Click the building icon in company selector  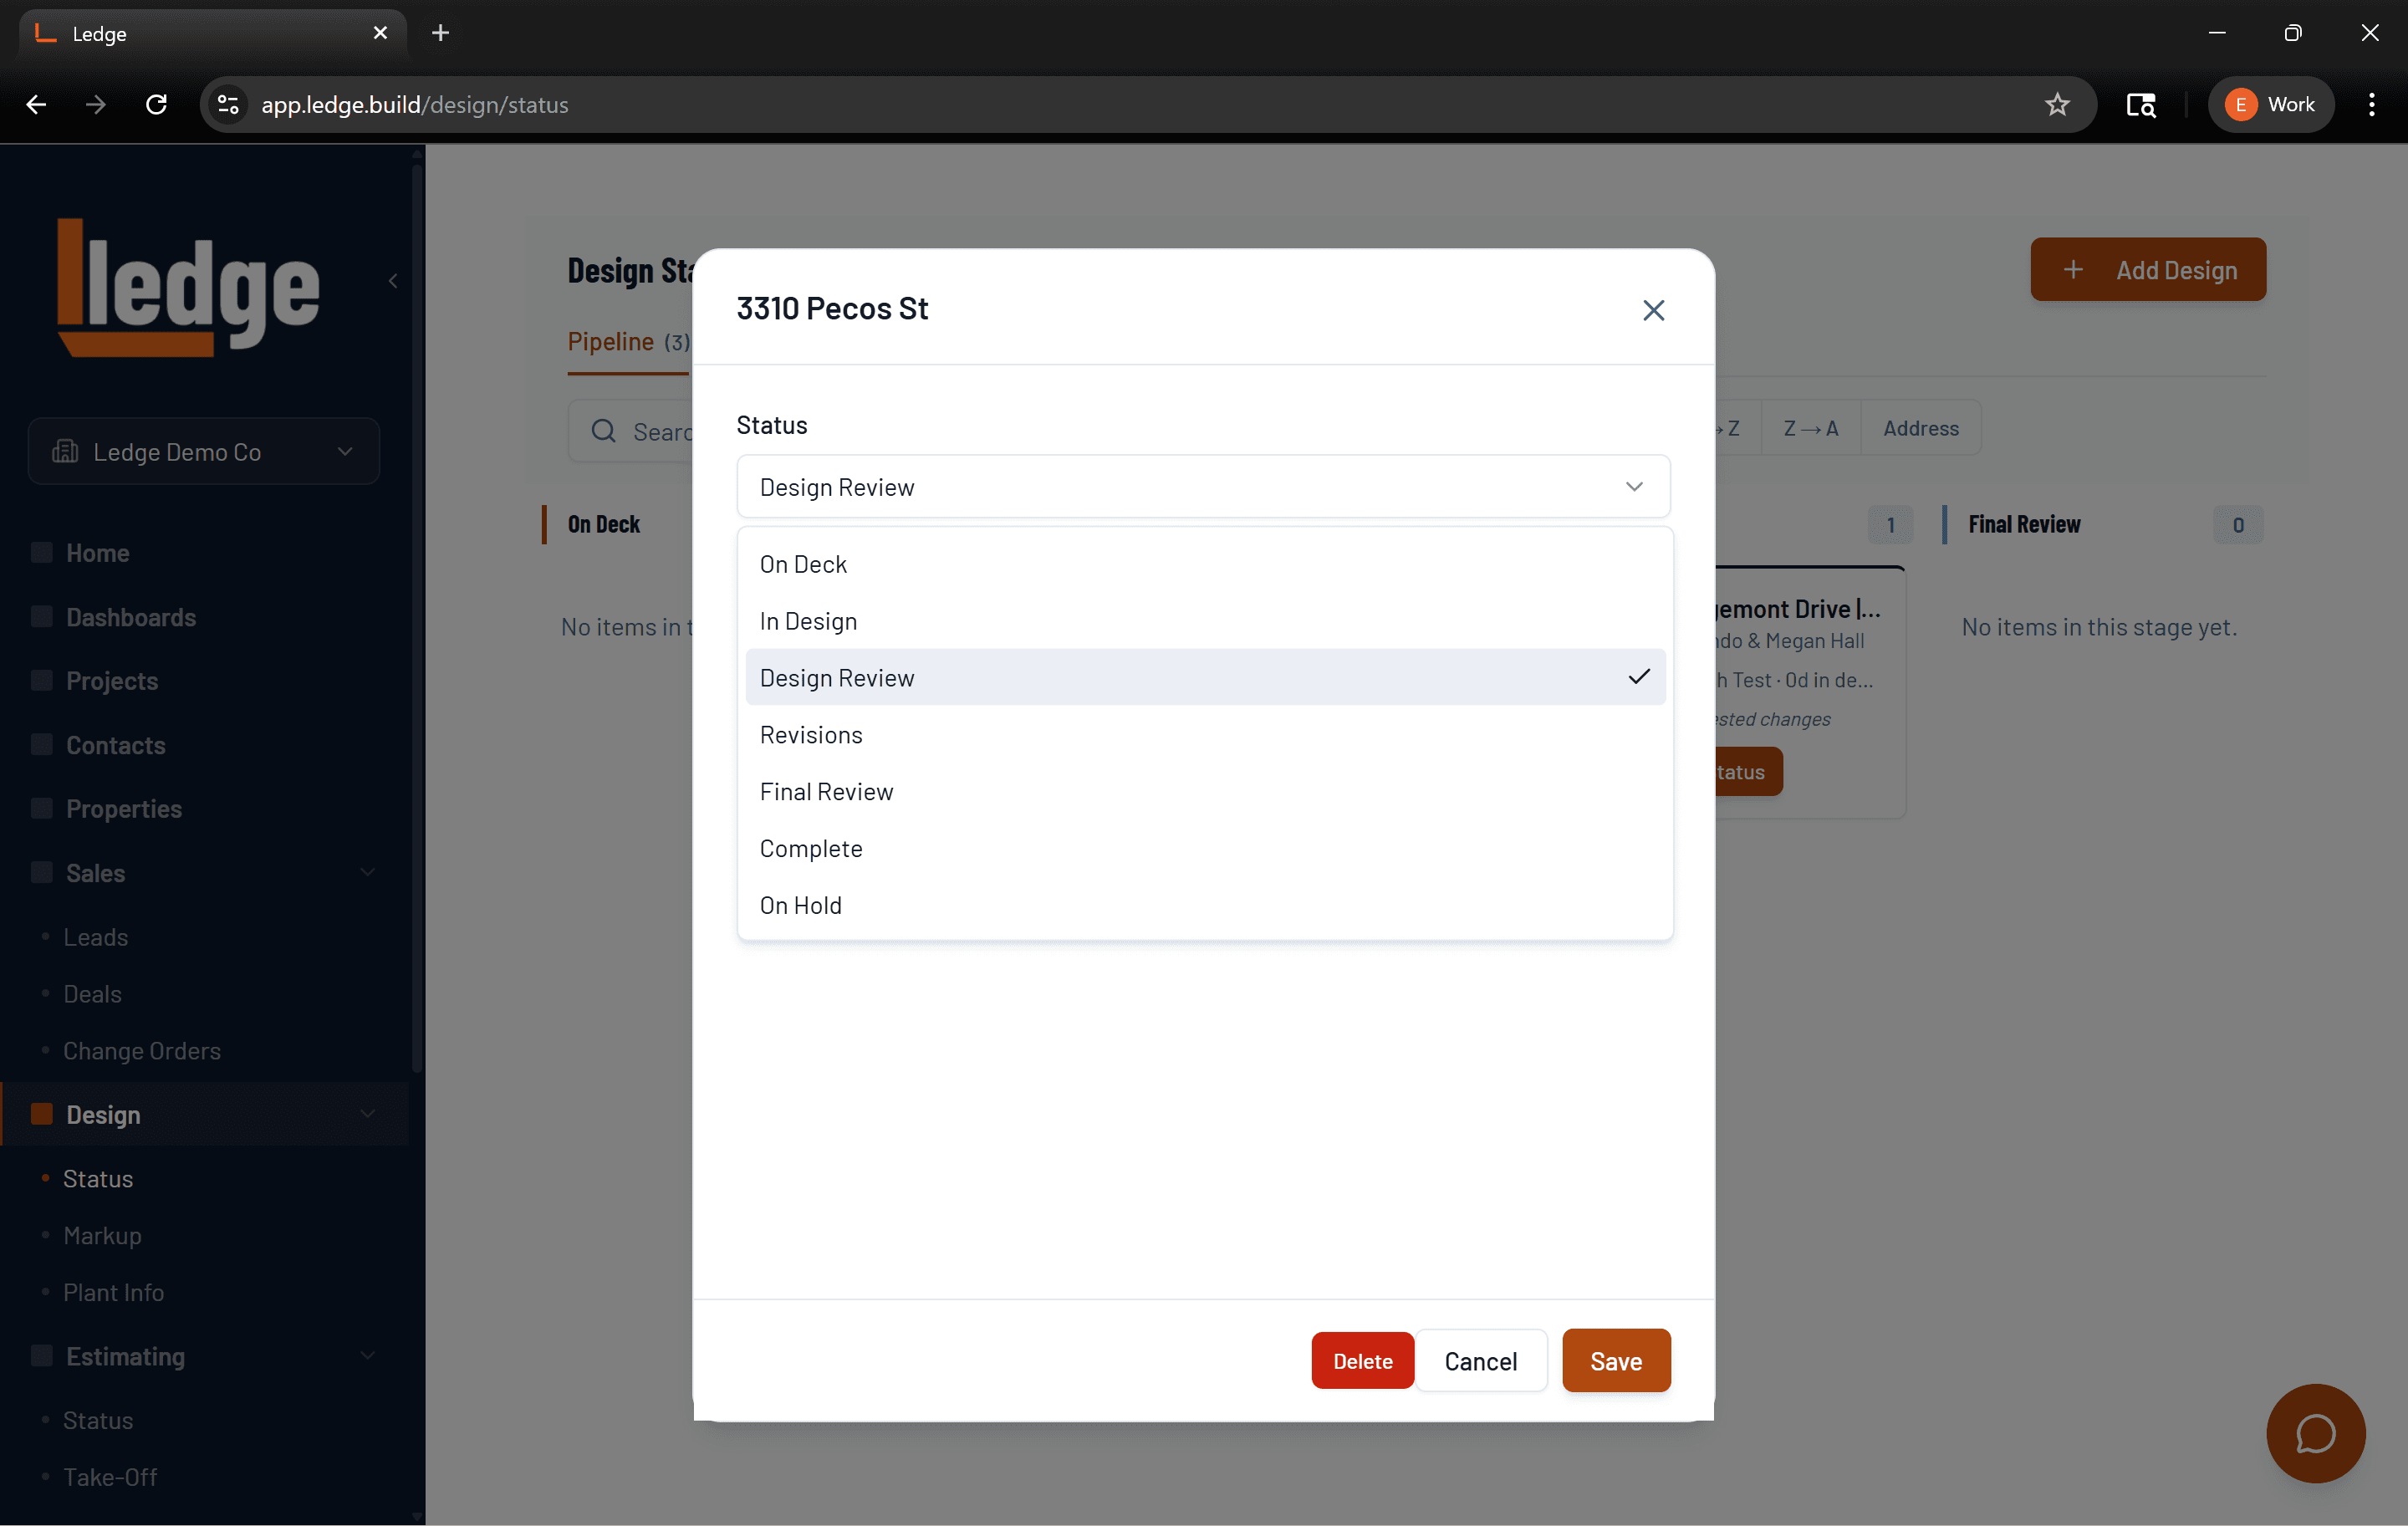pyautogui.click(x=65, y=451)
